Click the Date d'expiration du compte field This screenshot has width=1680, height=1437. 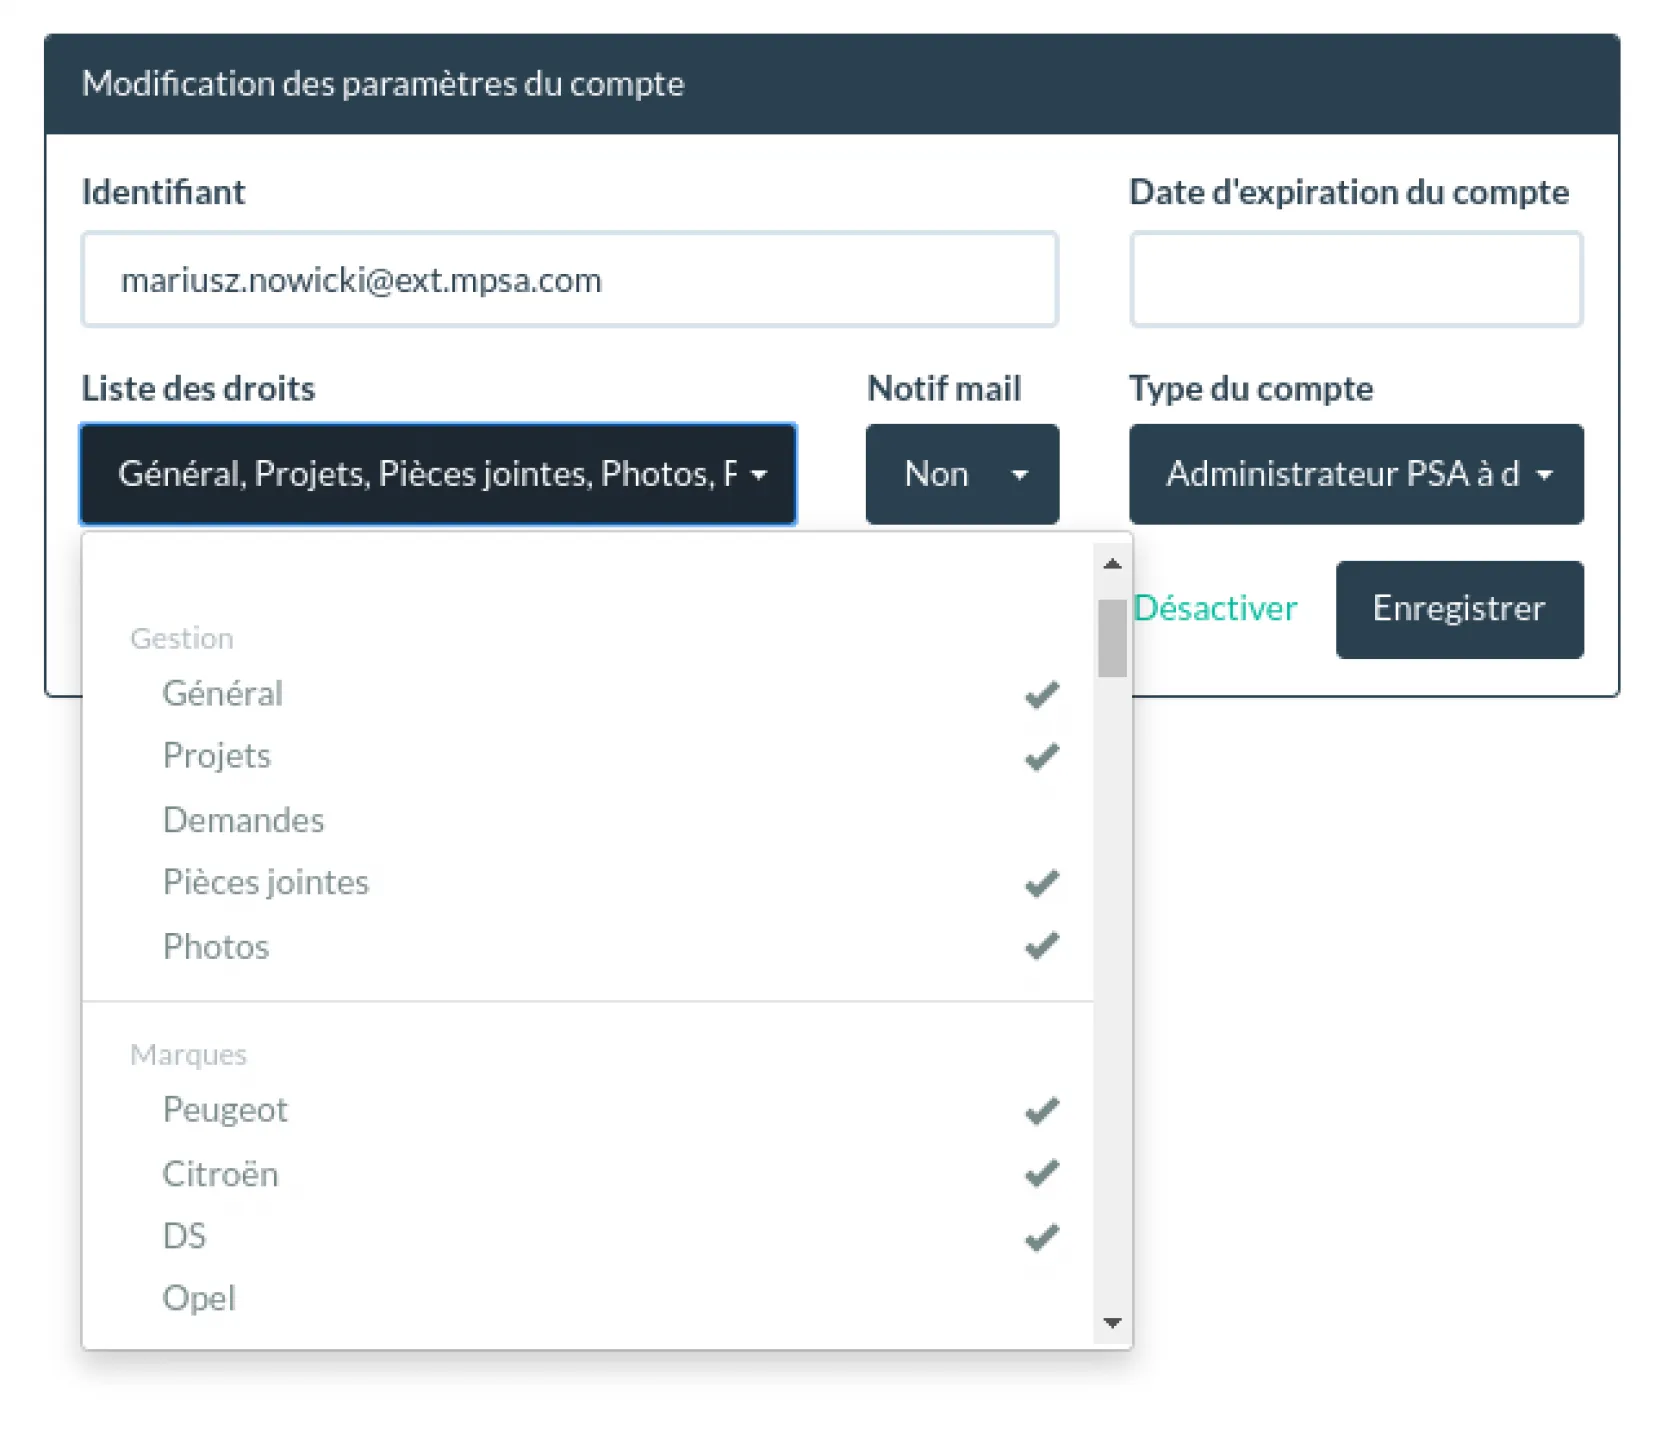1356,280
